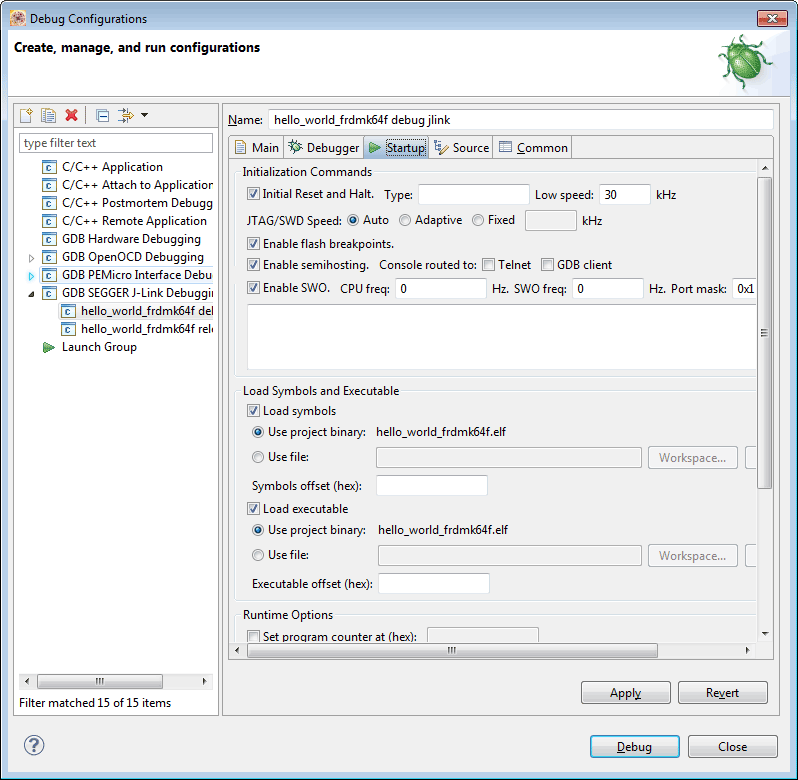Delete selected configuration with the red X icon

point(71,116)
